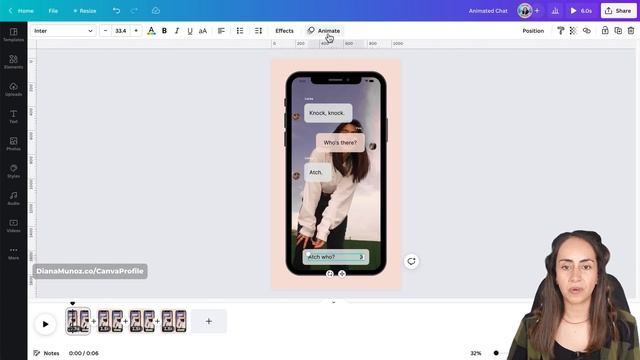This screenshot has height=360, width=640.
Task: Open the Effects panel
Action: [x=284, y=31]
